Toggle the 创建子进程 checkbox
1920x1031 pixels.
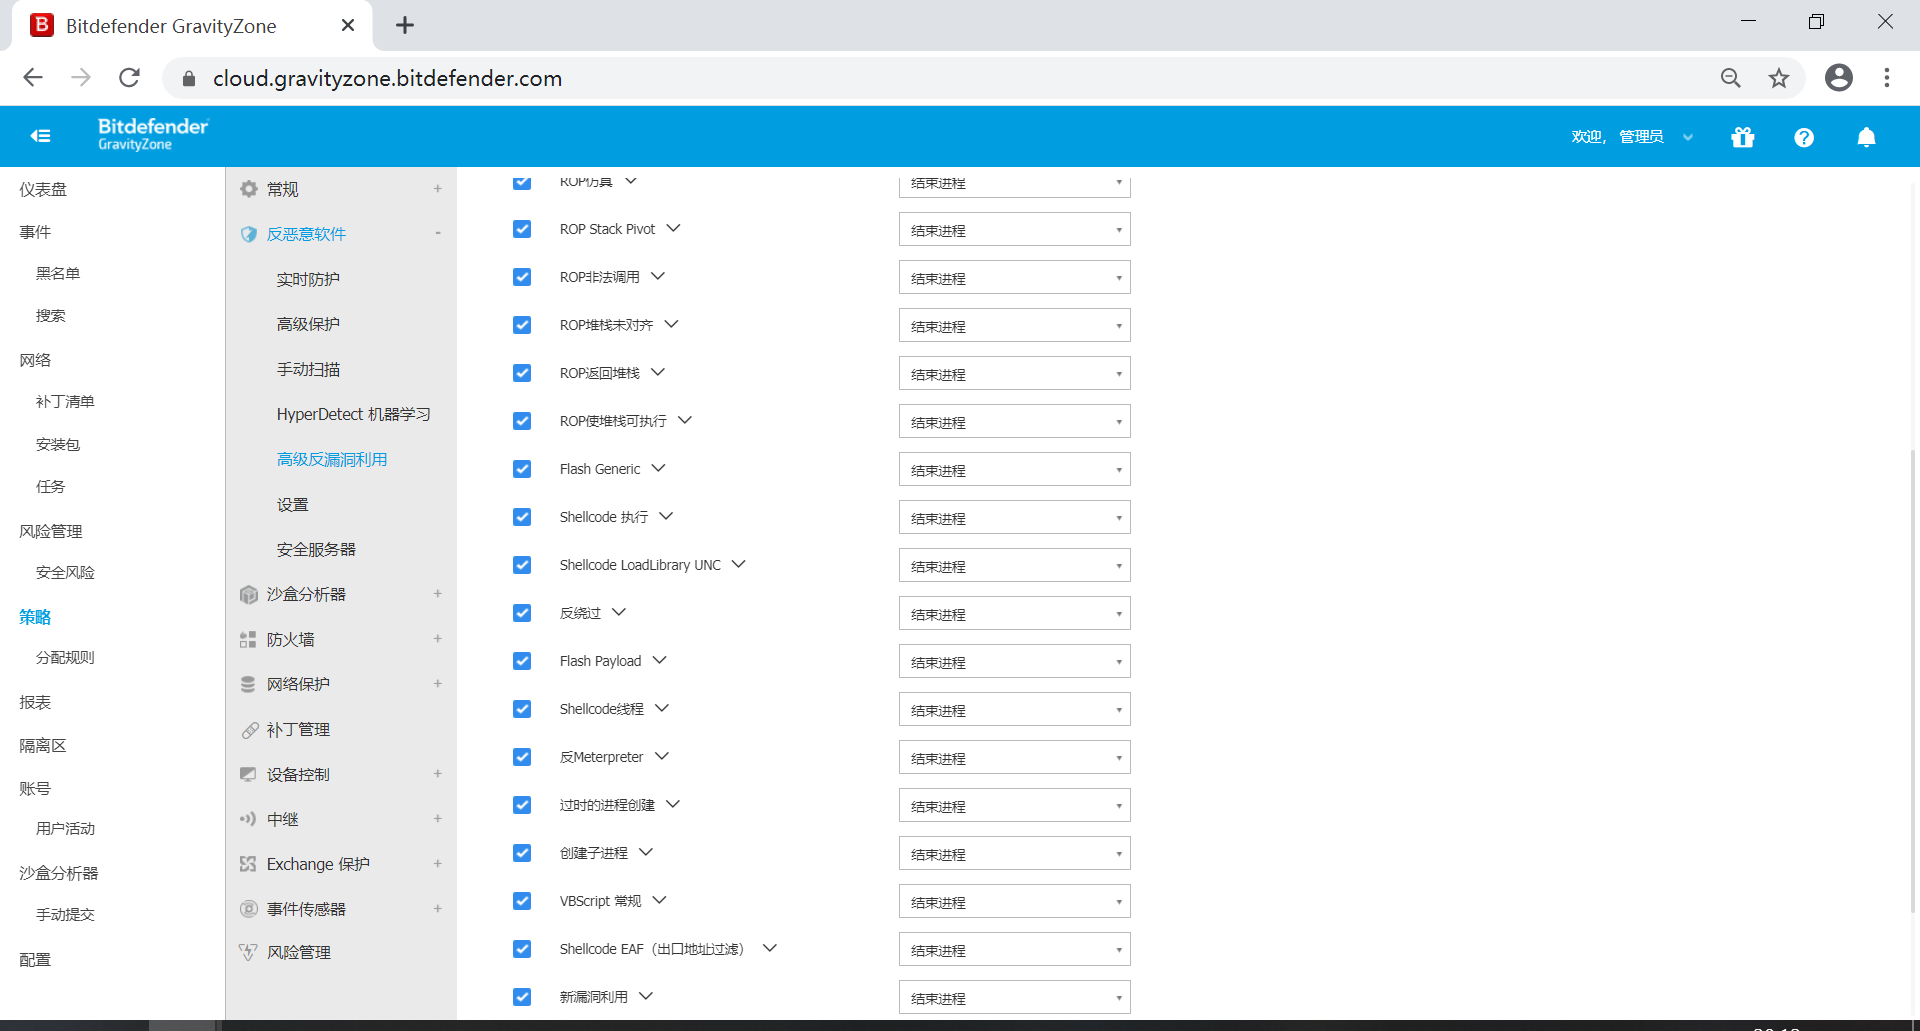(522, 853)
